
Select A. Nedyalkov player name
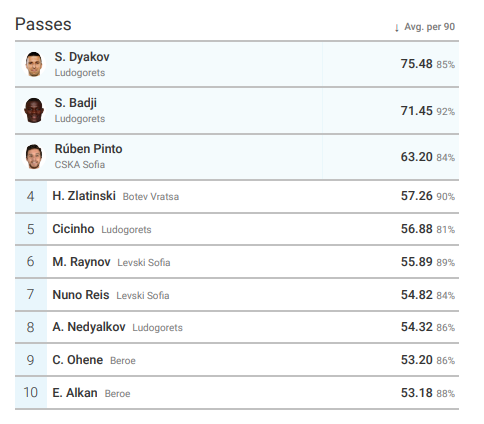(x=89, y=327)
